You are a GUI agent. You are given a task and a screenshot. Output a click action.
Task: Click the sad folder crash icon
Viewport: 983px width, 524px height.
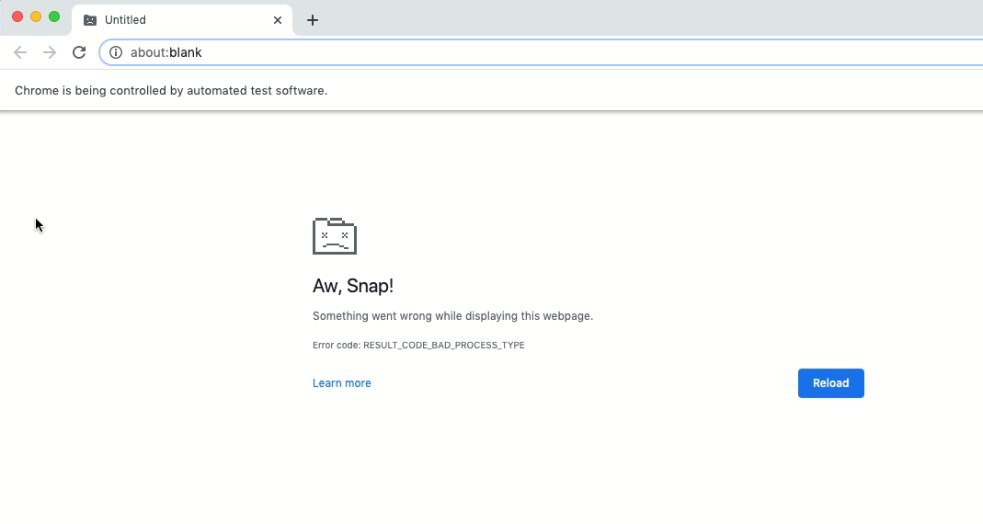[x=335, y=236]
